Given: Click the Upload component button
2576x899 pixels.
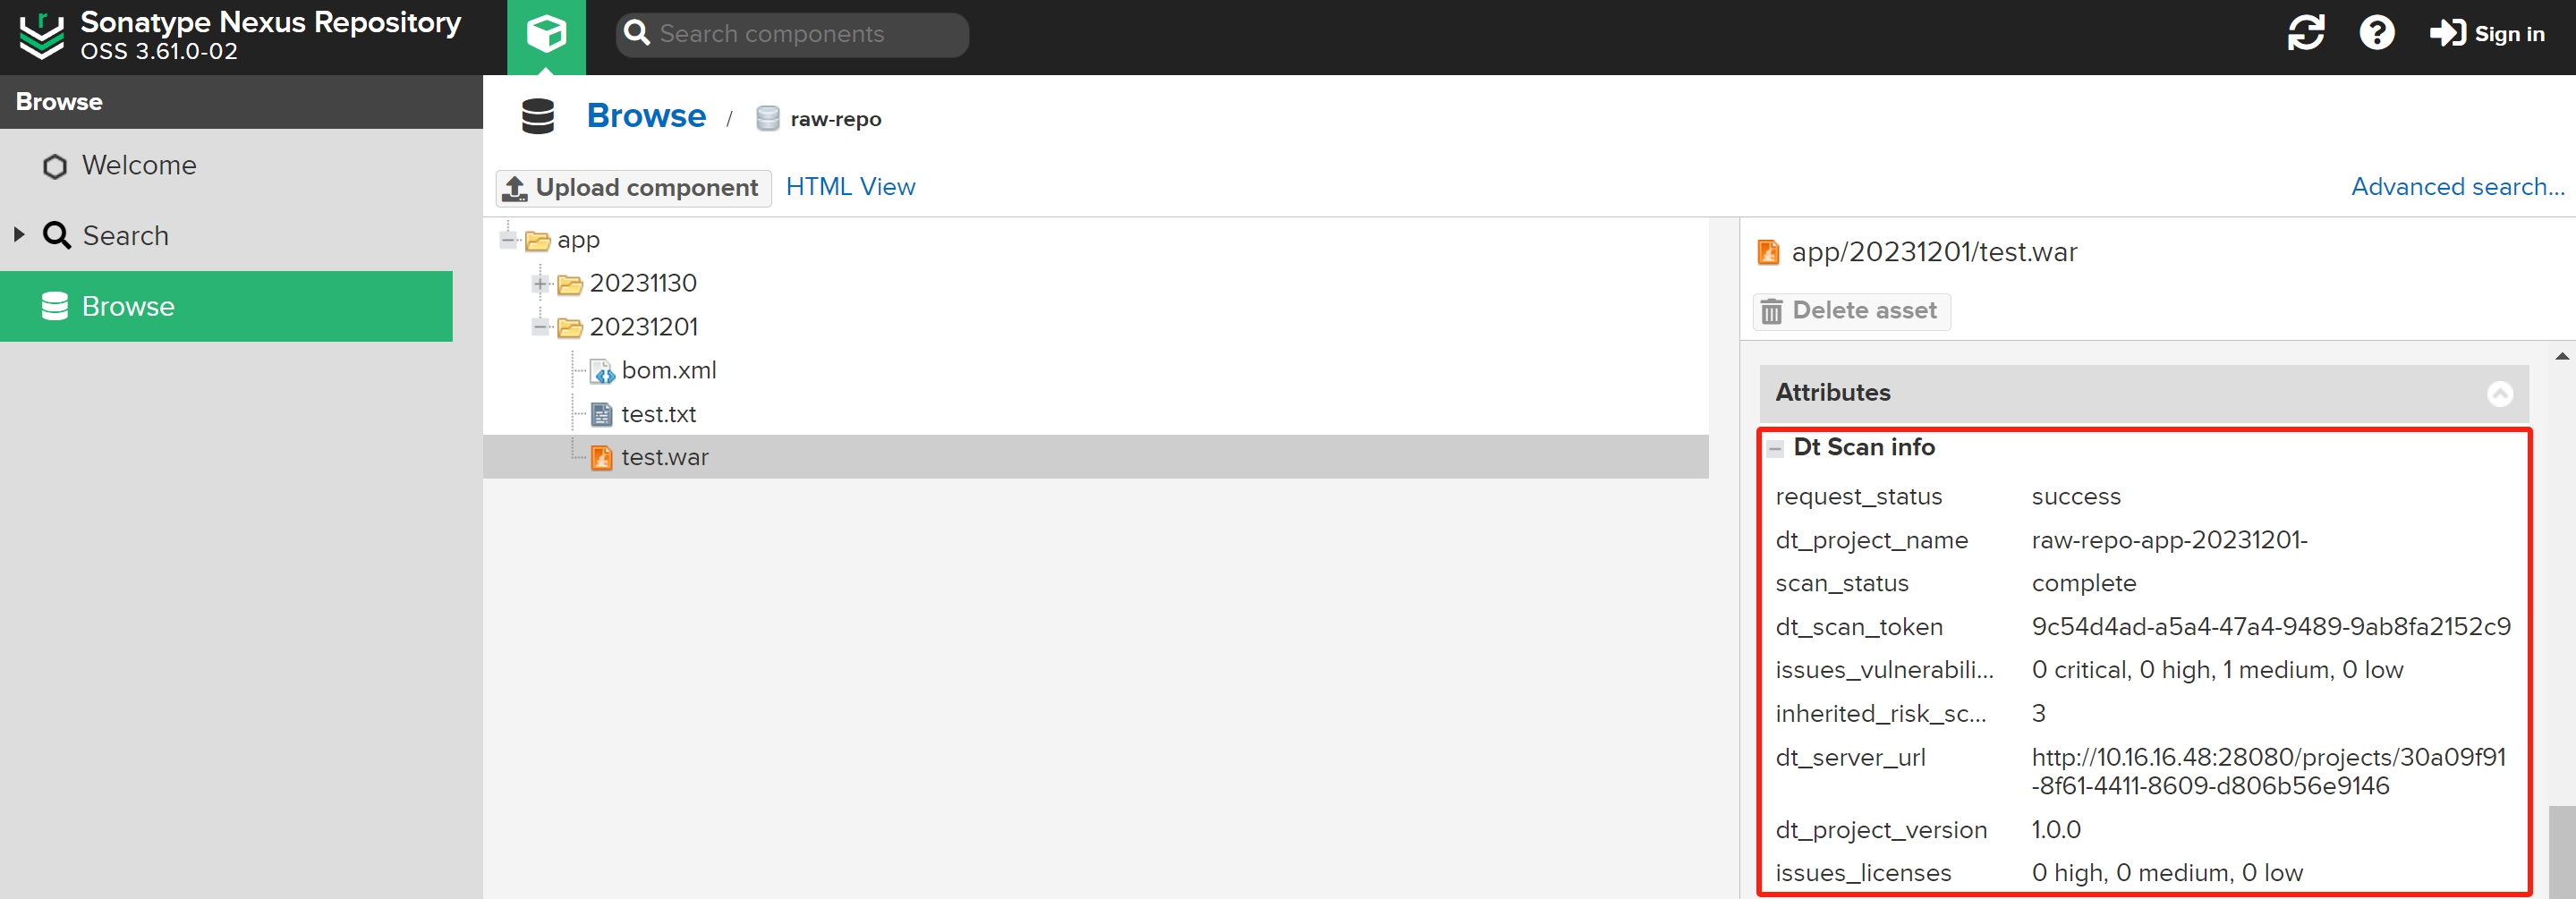Looking at the screenshot, I should pos(633,188).
